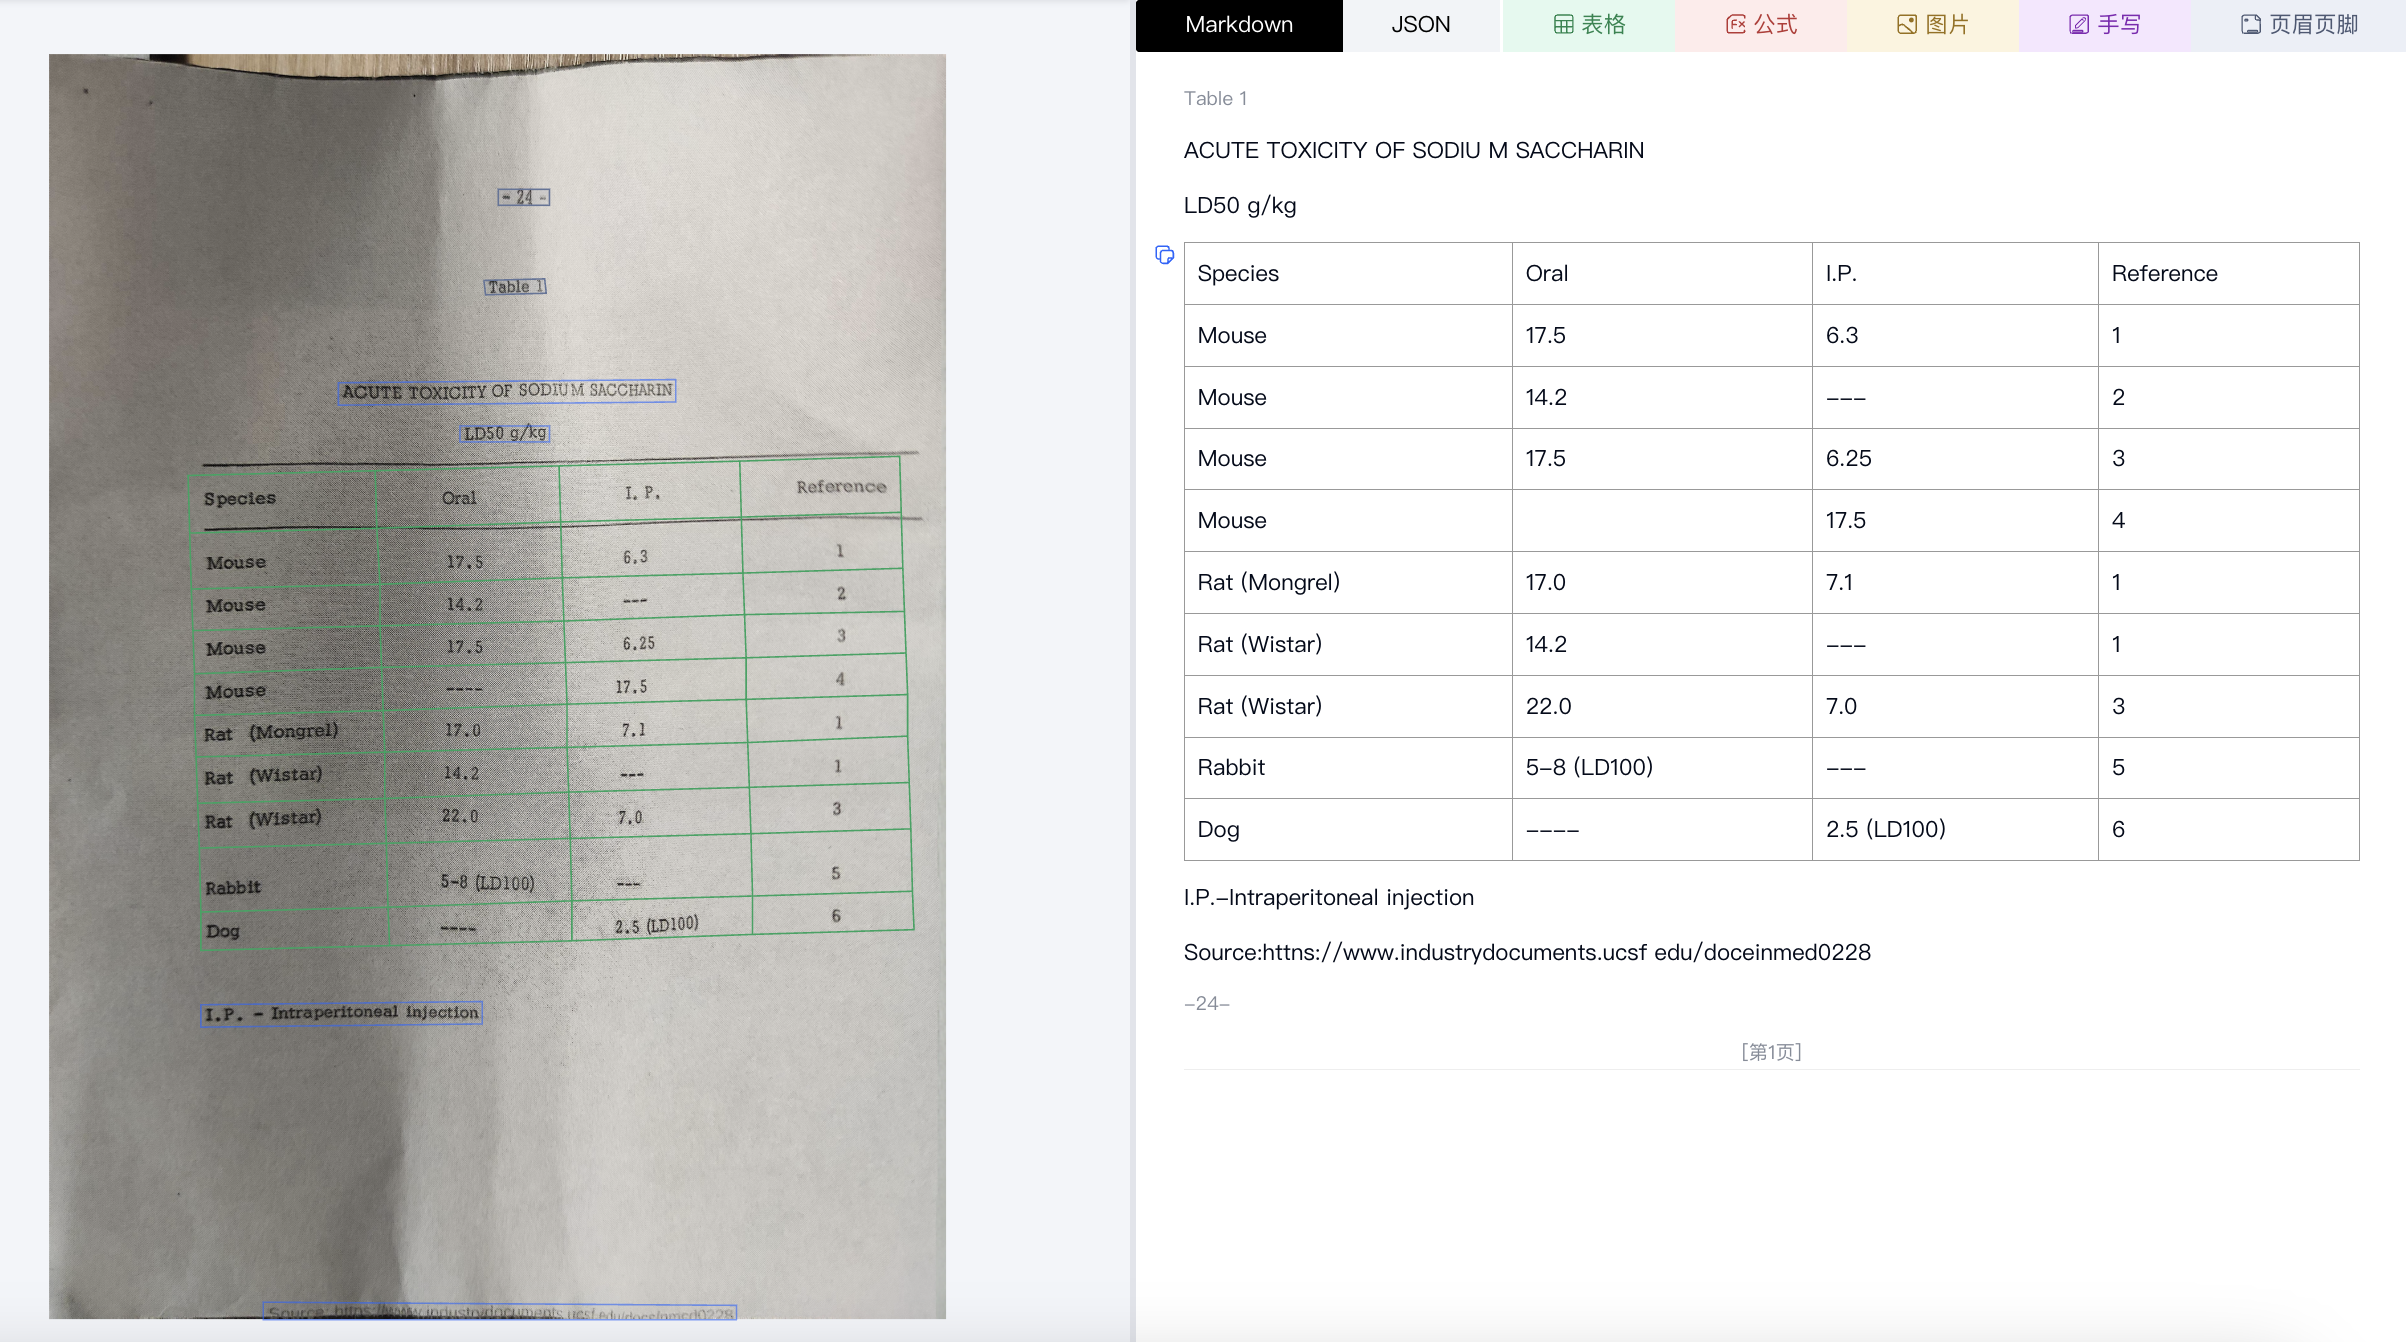The width and height of the screenshot is (2406, 1342).
Task: Click the Table 1 label on scan
Action: [x=515, y=287]
